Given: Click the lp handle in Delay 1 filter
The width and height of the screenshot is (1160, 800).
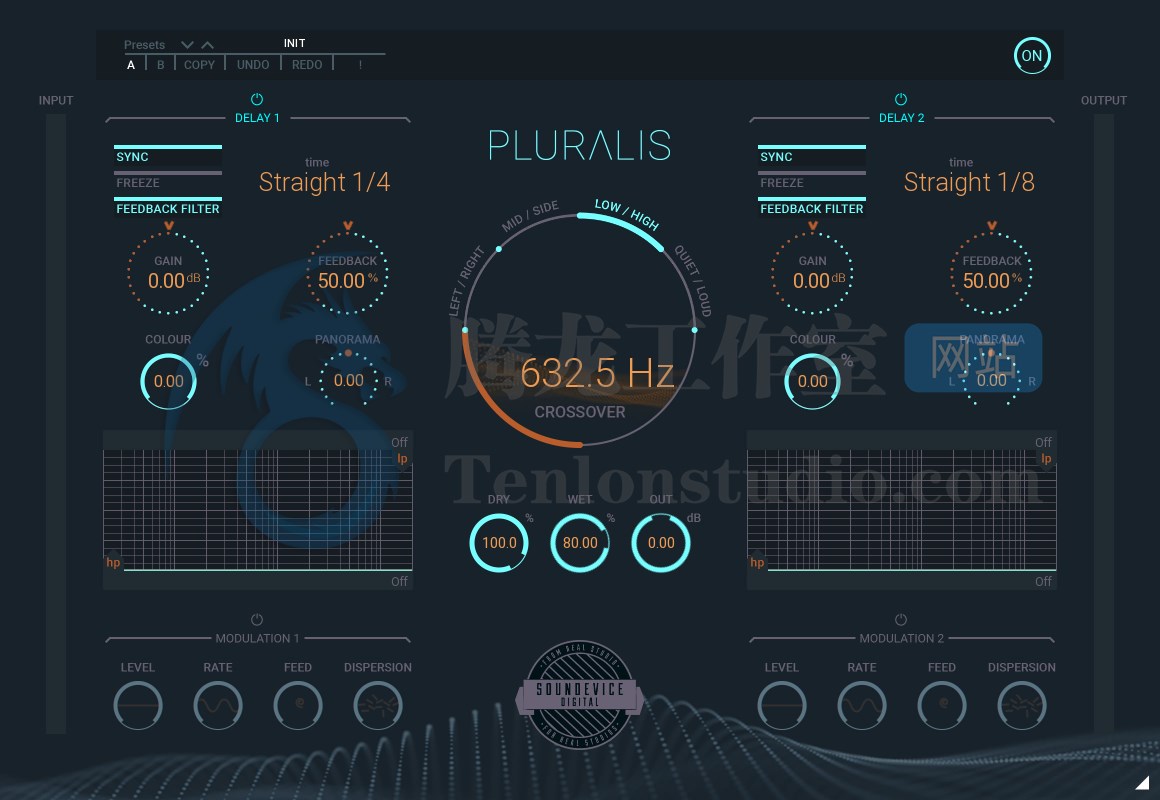Looking at the screenshot, I should [402, 459].
